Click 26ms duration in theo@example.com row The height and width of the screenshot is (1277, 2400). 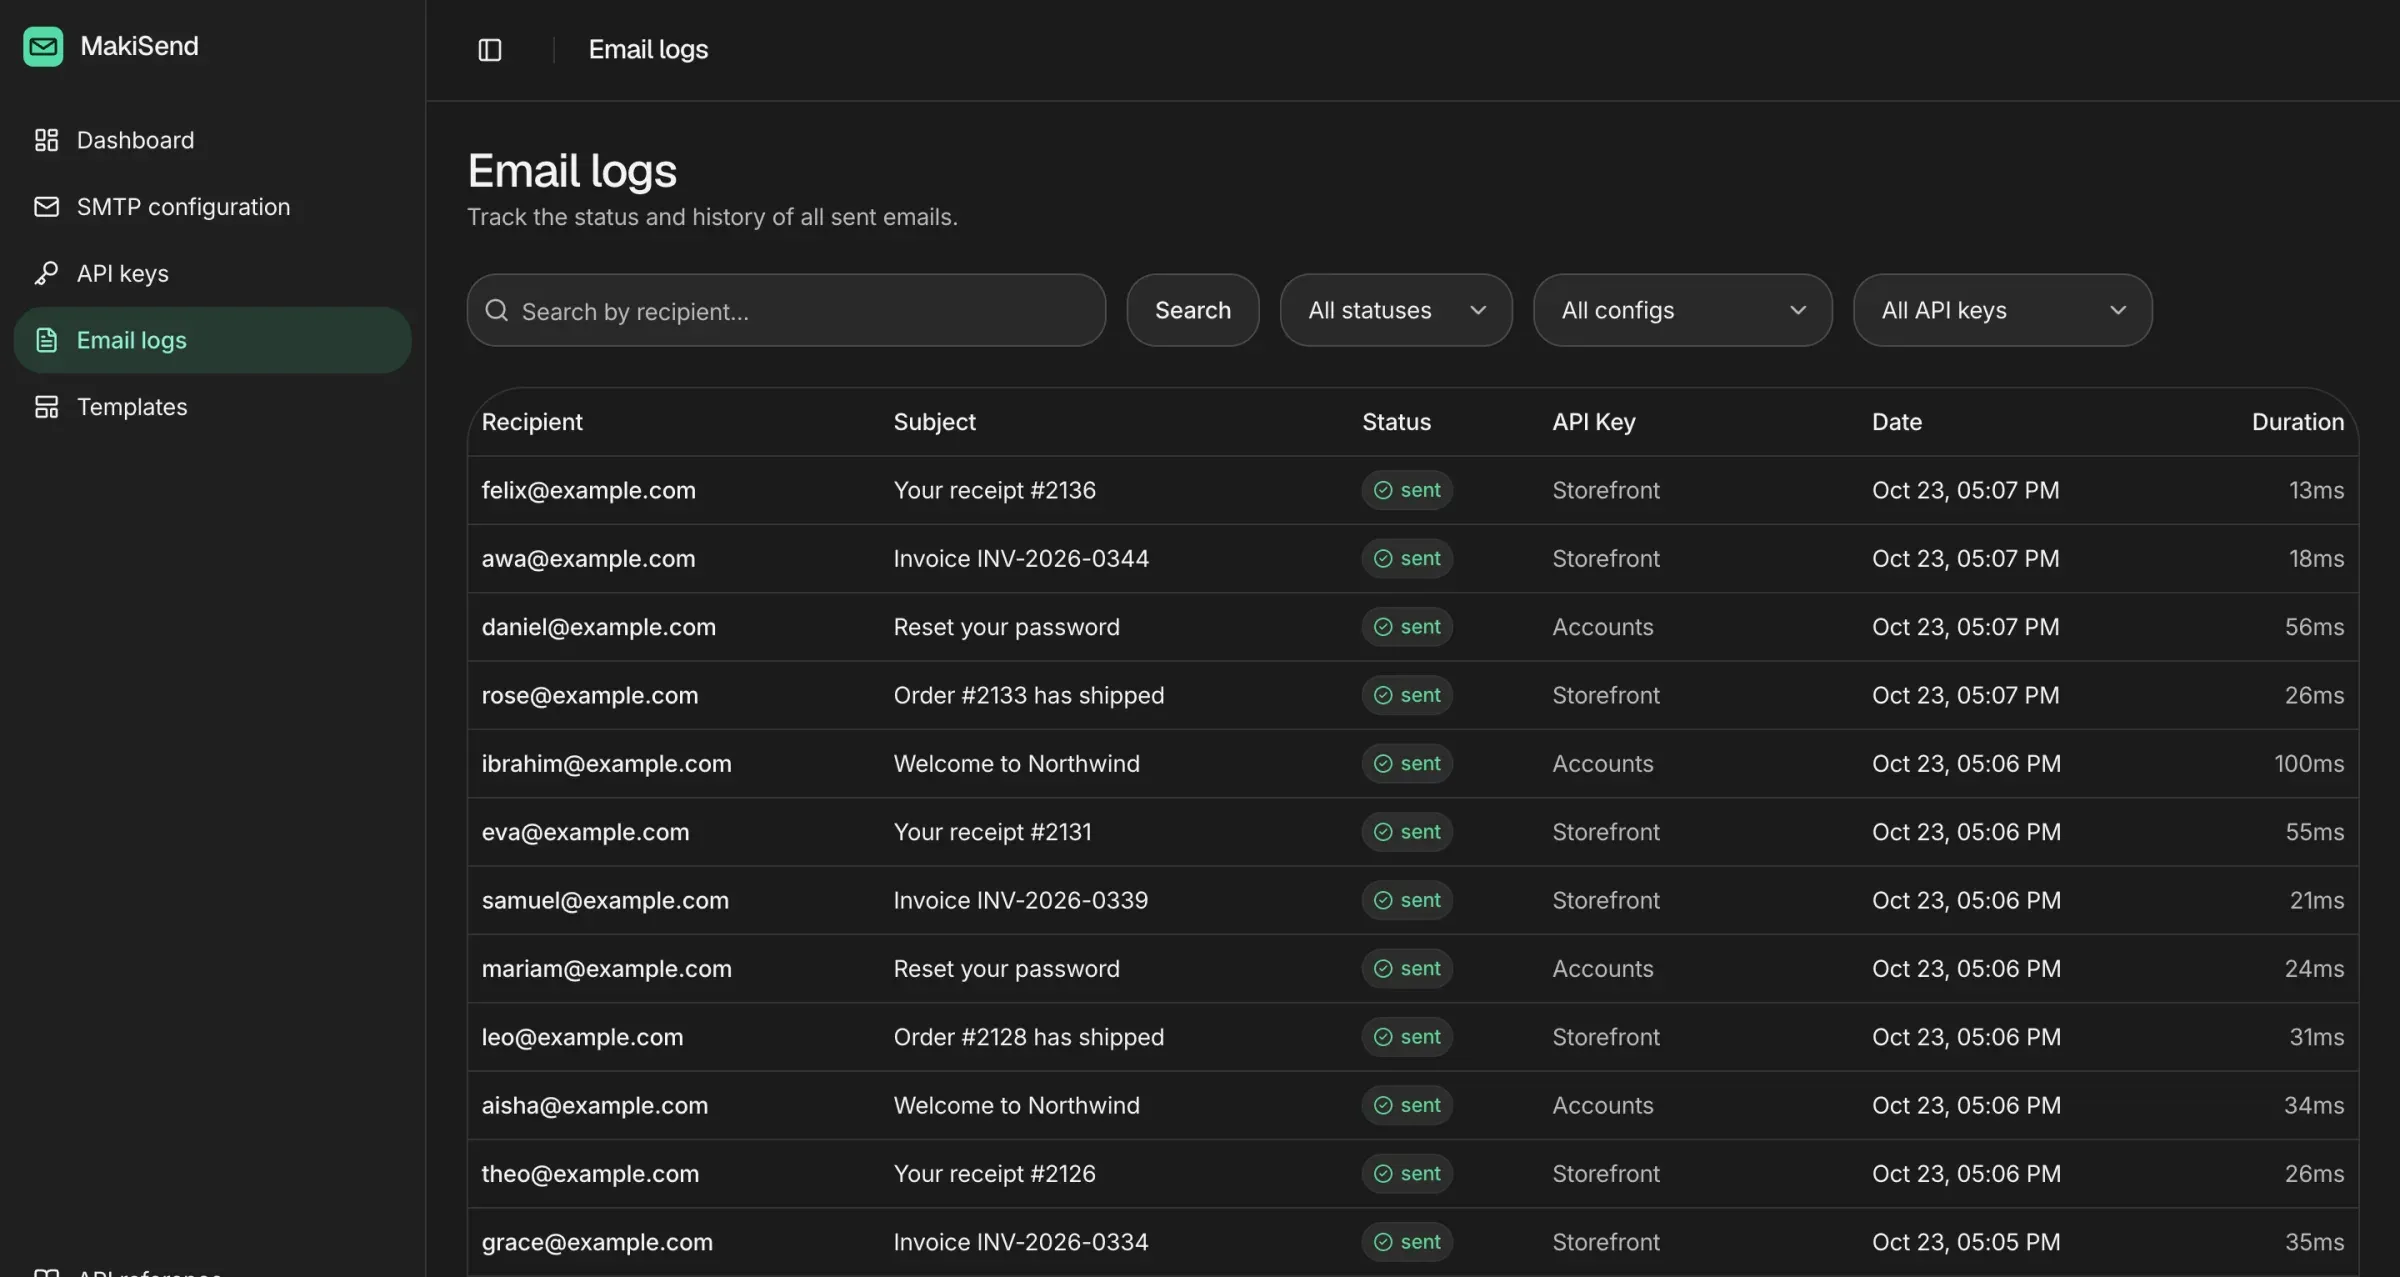coord(2314,1173)
